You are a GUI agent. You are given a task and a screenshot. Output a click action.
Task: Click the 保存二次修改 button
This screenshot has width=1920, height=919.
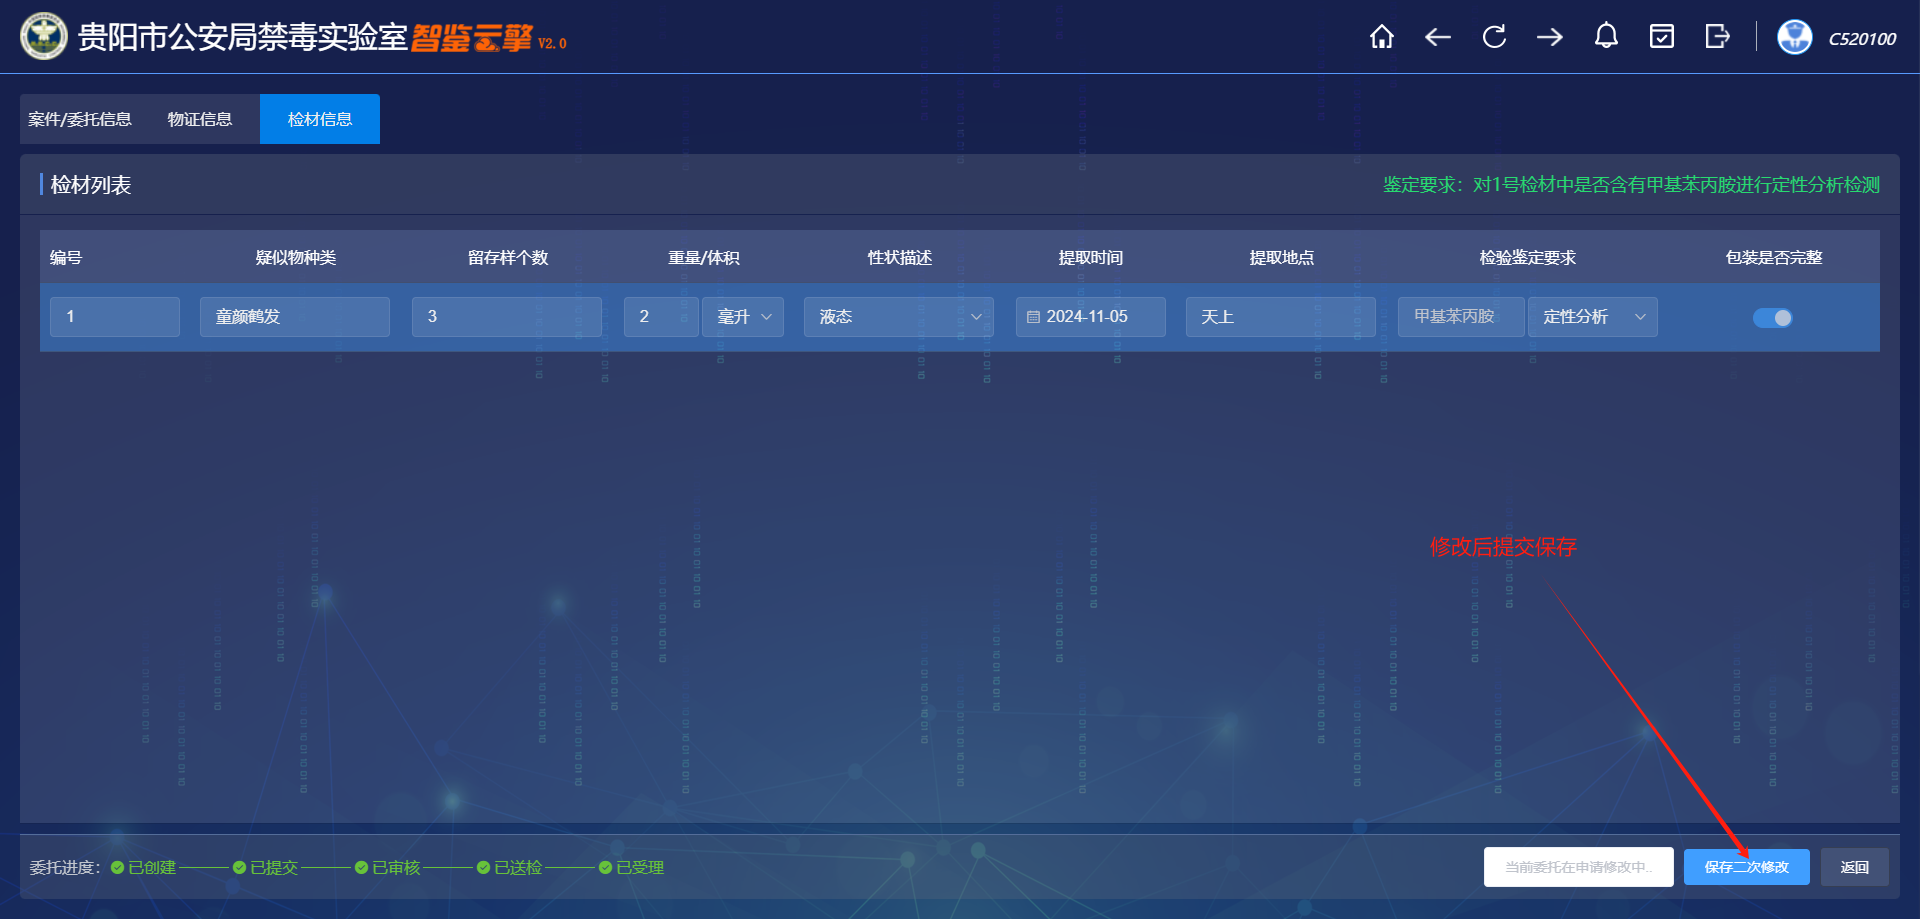(1746, 867)
